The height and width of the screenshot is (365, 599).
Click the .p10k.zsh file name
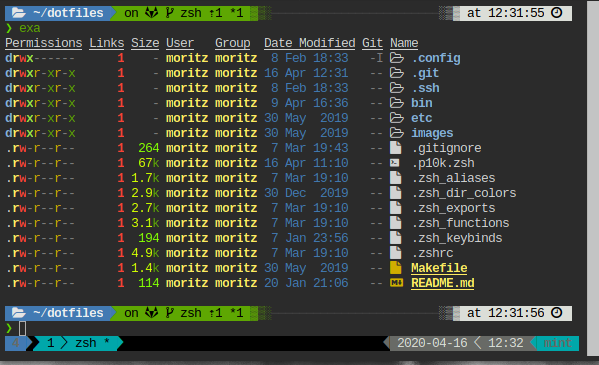(443, 163)
